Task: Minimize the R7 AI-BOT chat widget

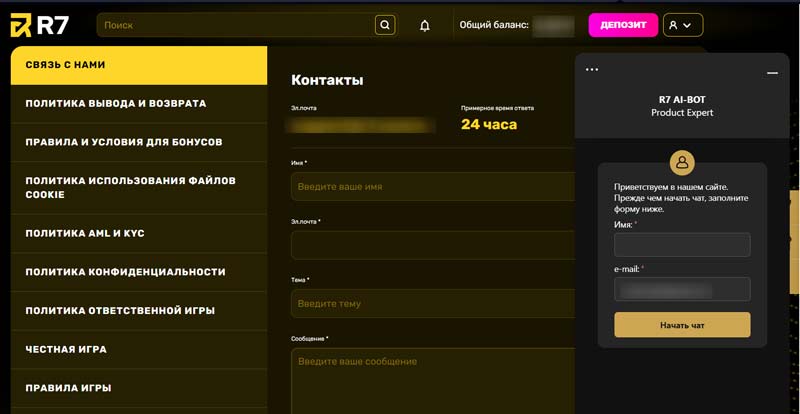Action: point(772,73)
